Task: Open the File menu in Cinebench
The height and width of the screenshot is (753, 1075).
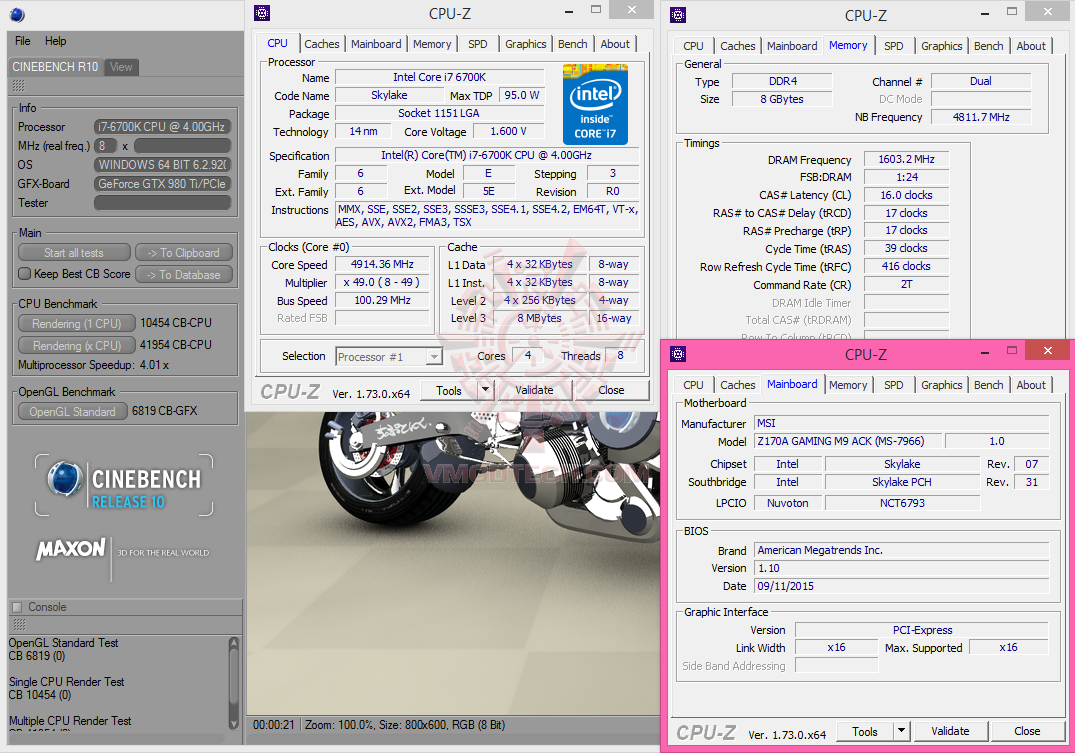Action: (23, 41)
